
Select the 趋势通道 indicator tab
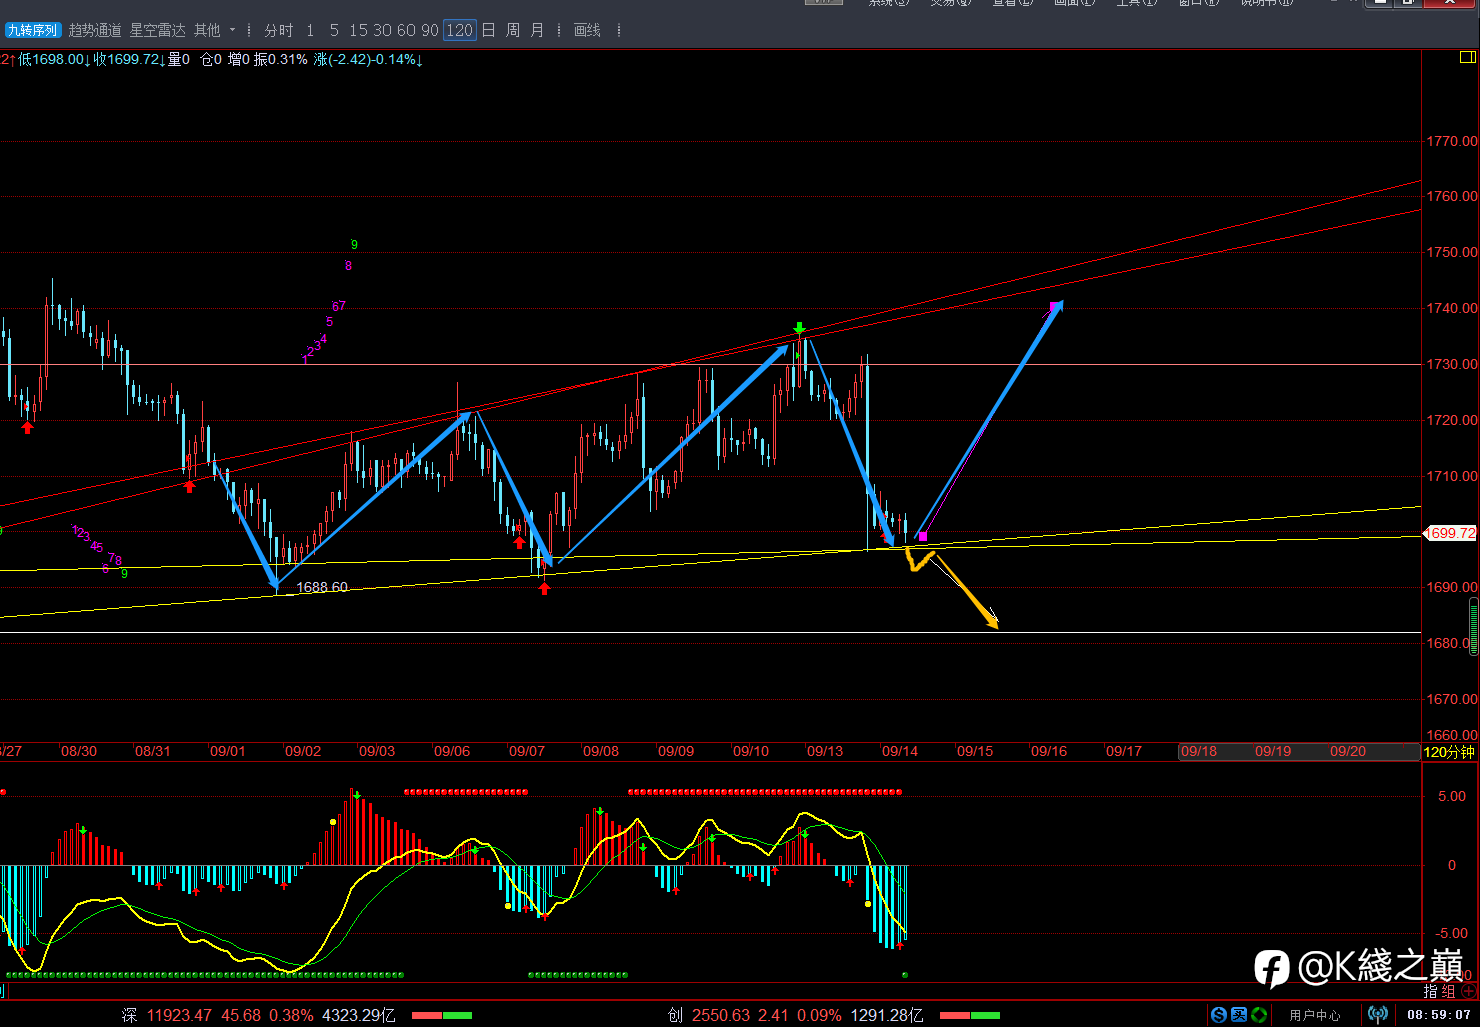tap(95, 30)
